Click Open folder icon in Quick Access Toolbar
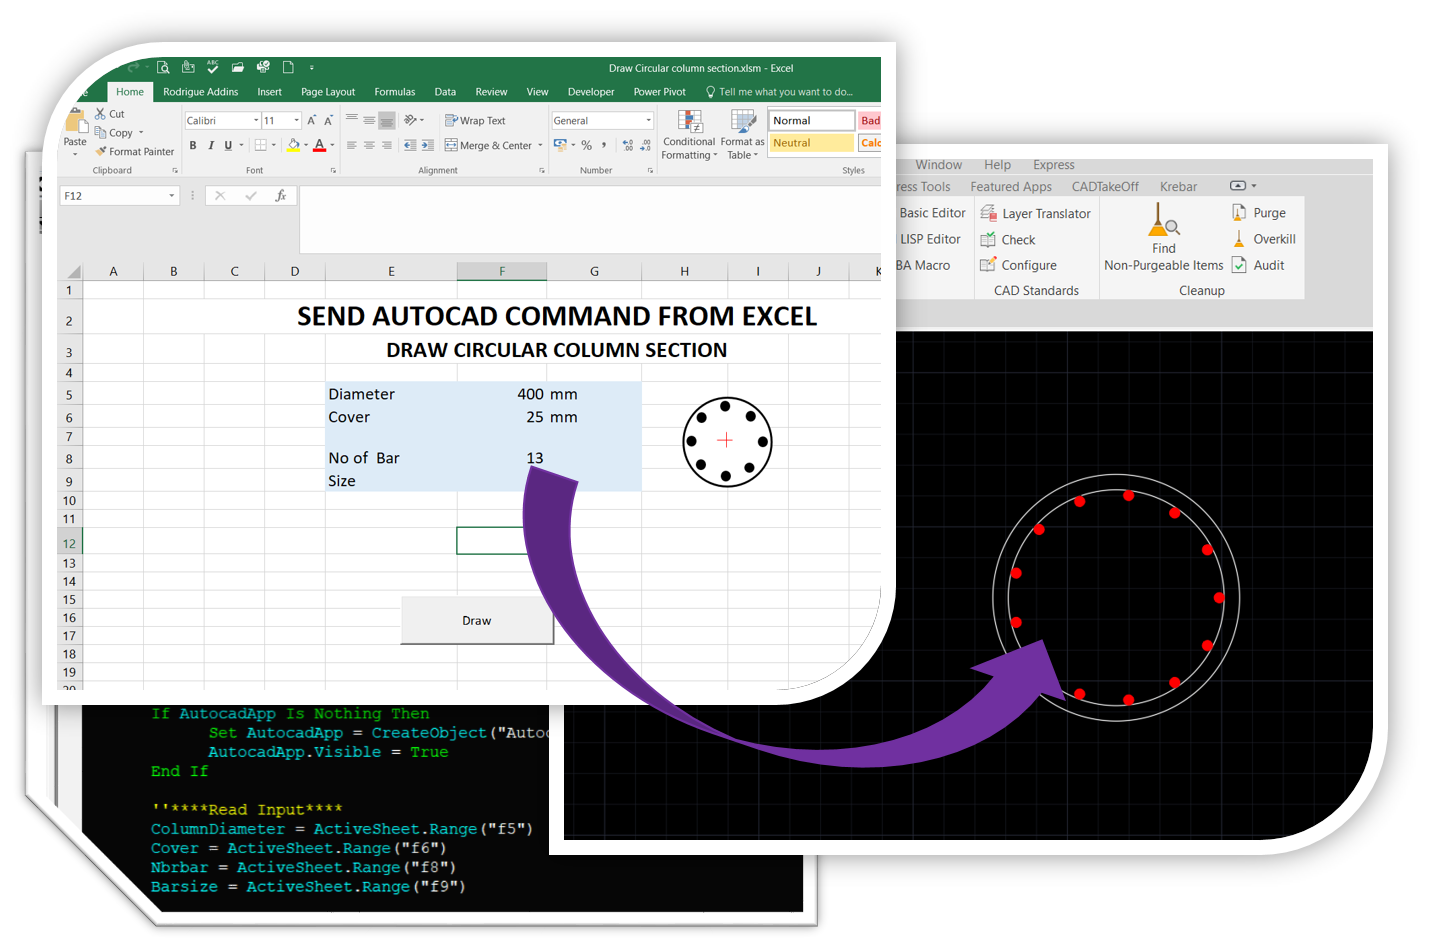Image resolution: width=1430 pixels, height=943 pixels. tap(237, 67)
